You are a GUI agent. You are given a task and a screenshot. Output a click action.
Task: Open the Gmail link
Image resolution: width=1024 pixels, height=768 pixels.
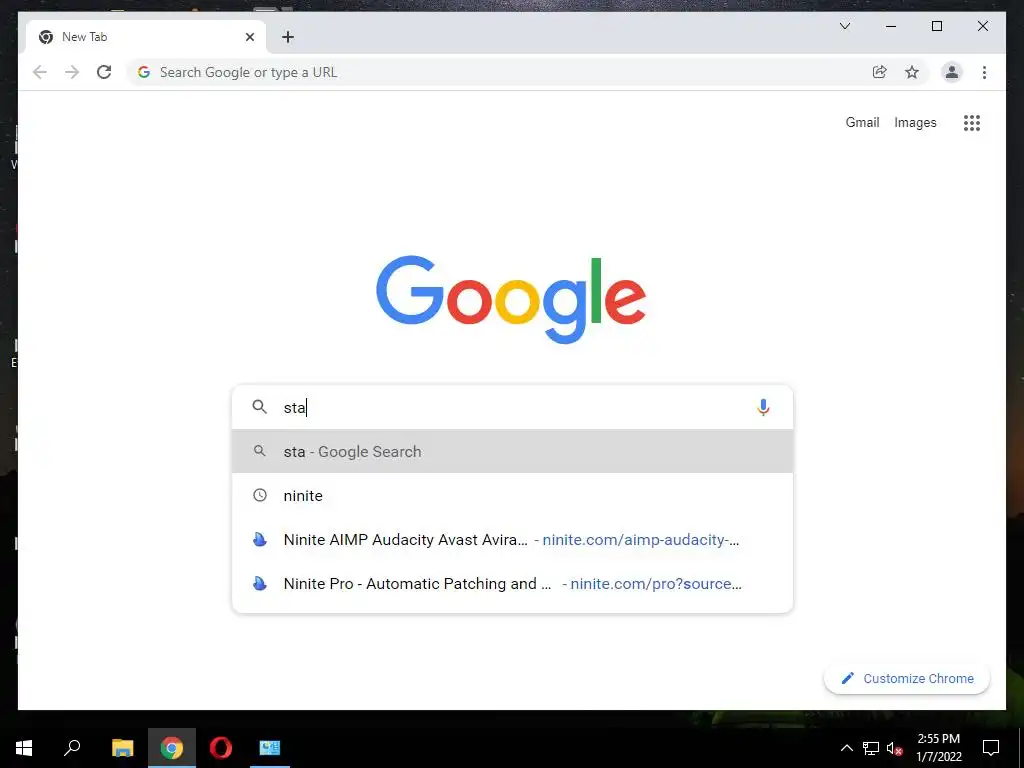[x=862, y=123]
